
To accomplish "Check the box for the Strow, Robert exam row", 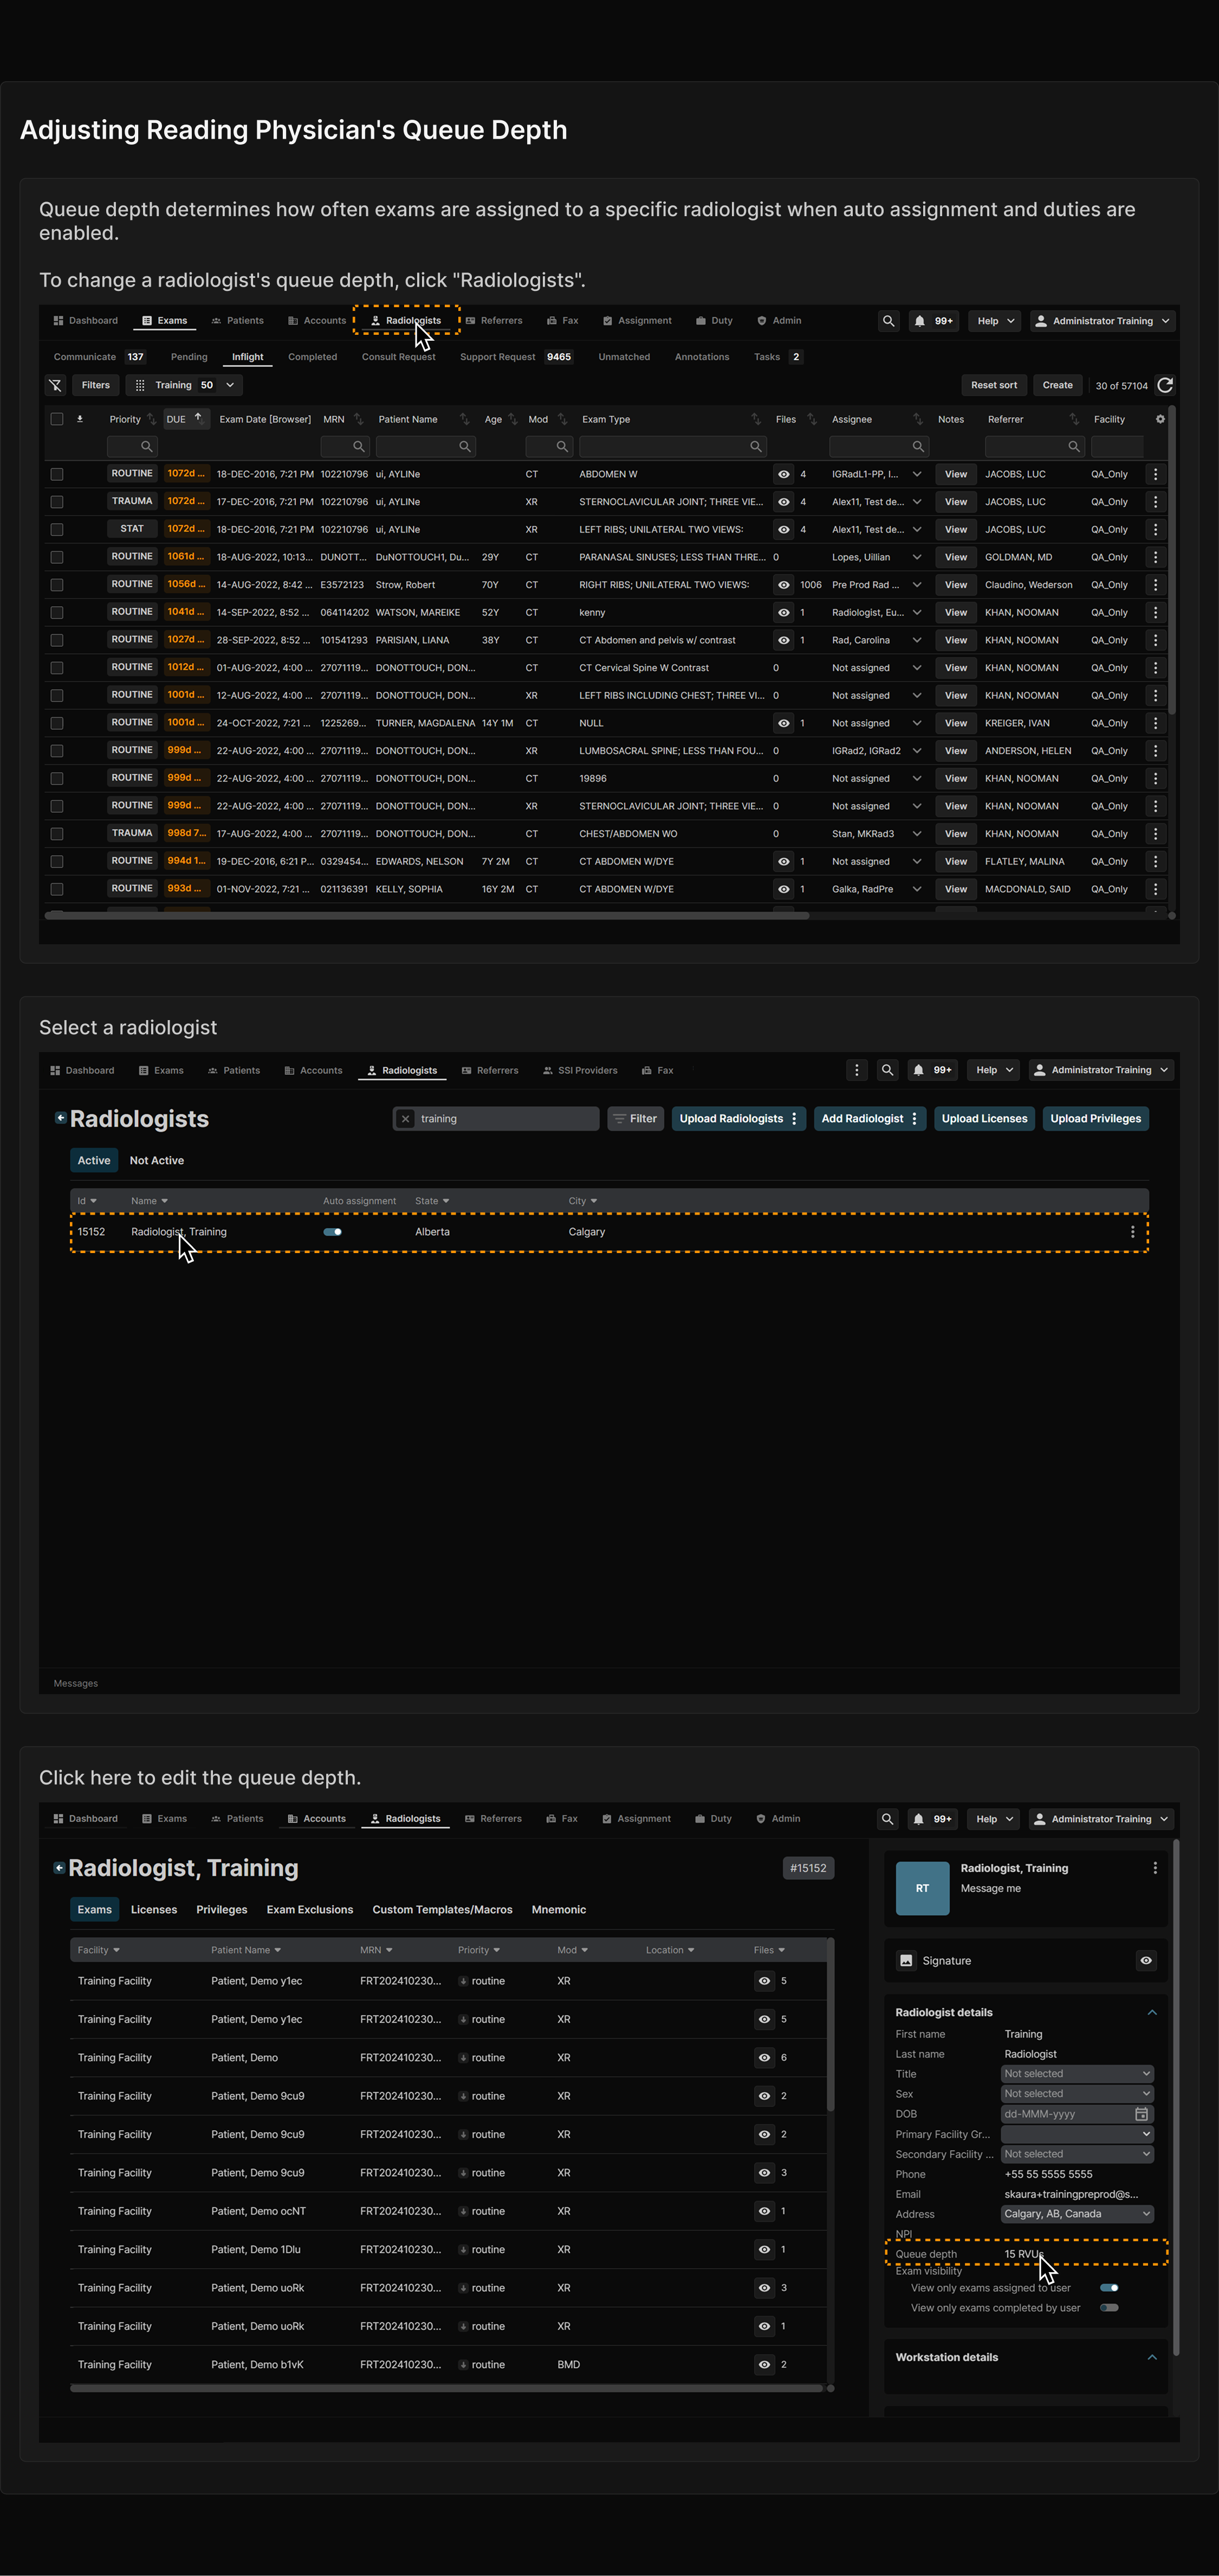I will coord(57,585).
